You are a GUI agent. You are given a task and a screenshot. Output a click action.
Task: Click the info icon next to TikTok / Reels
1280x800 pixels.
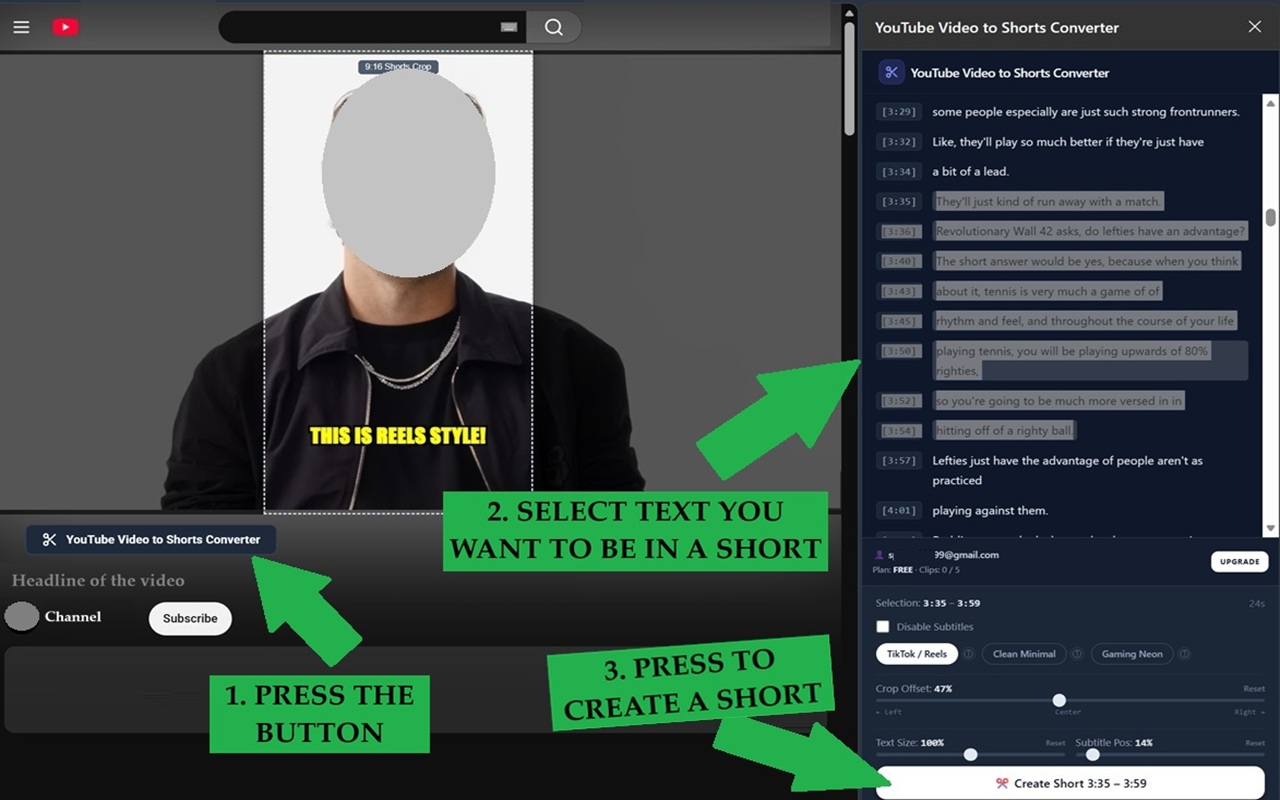click(968, 654)
